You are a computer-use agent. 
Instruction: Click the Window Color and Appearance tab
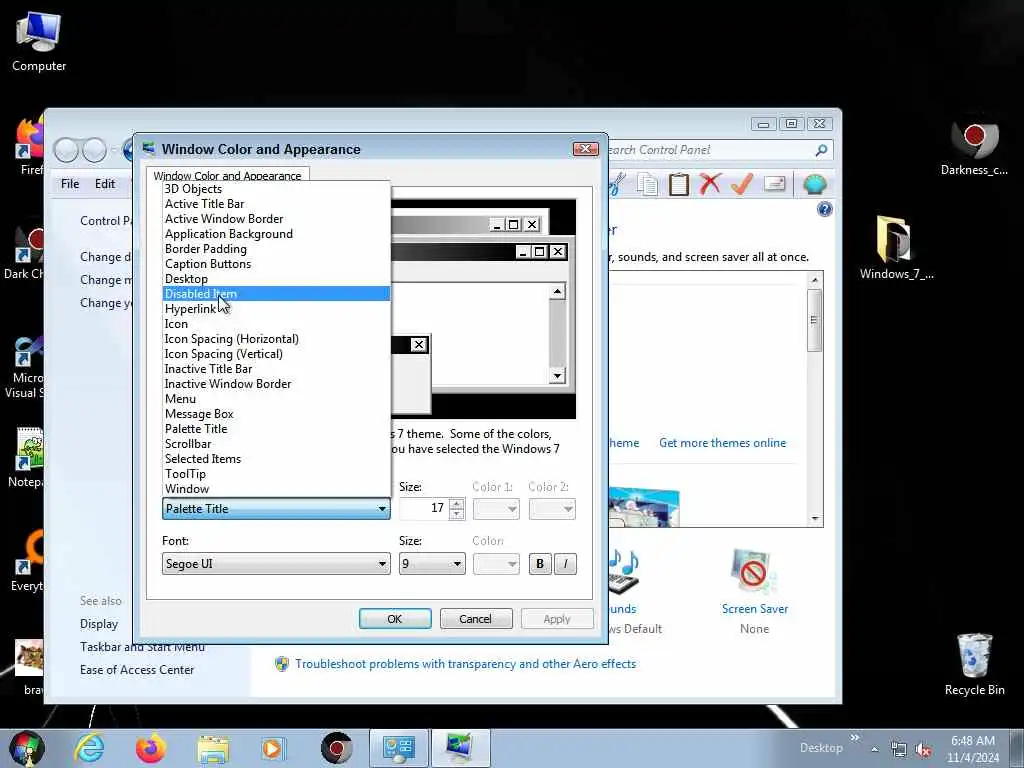[x=227, y=176]
